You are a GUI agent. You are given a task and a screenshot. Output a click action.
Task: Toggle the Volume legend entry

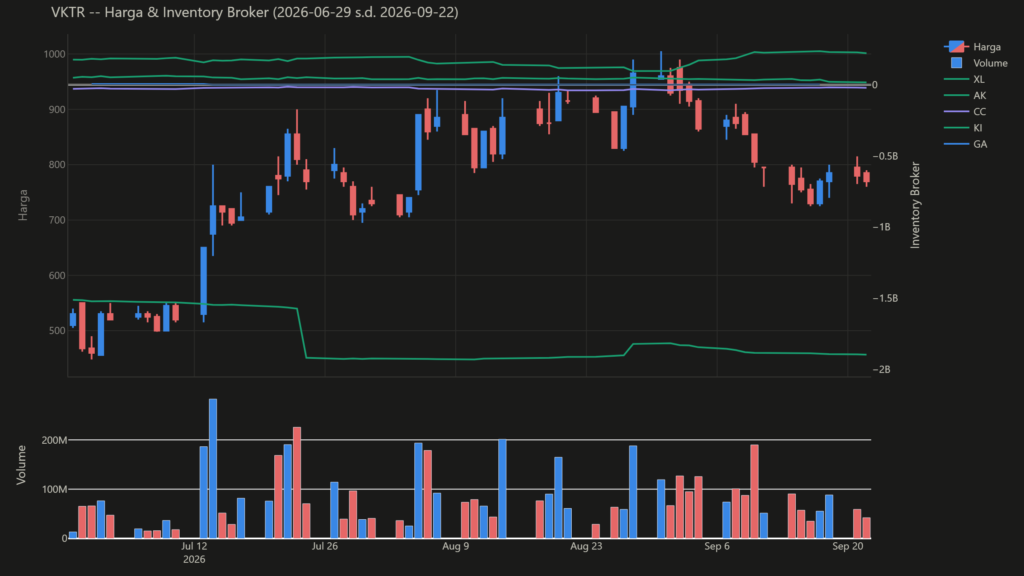(979, 63)
